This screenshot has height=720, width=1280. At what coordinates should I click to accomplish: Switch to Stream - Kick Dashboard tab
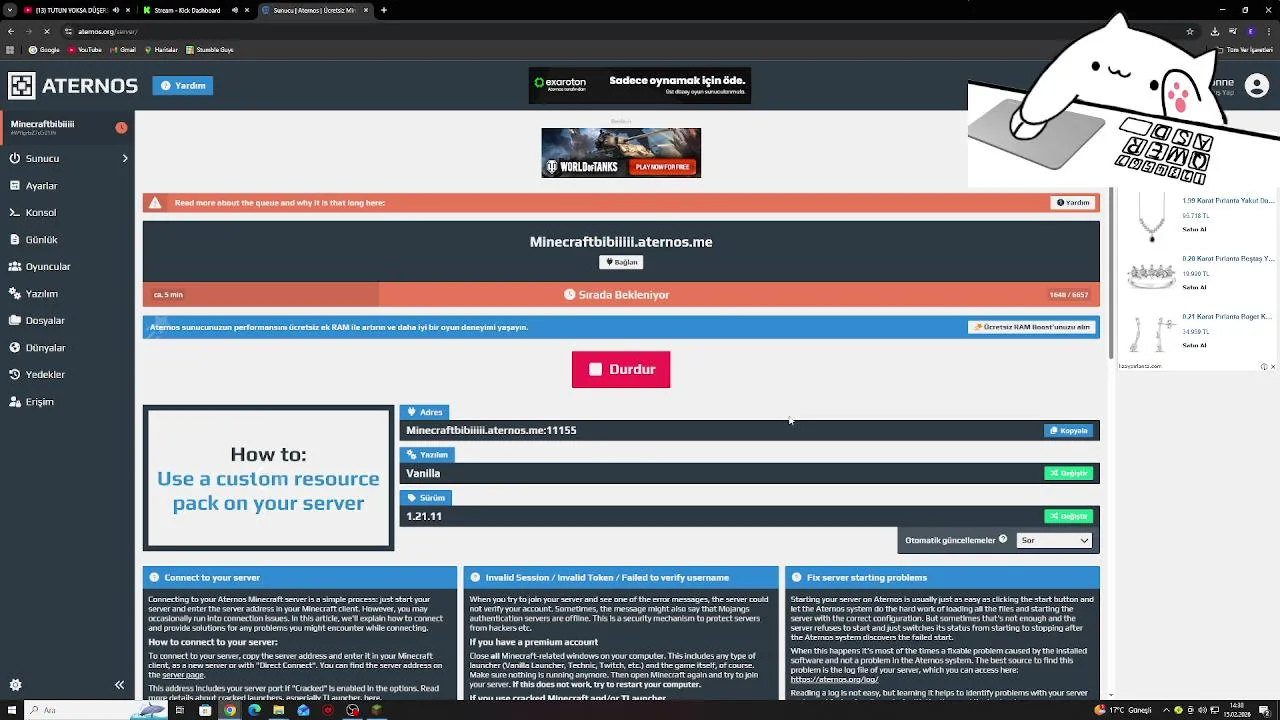coord(188,10)
